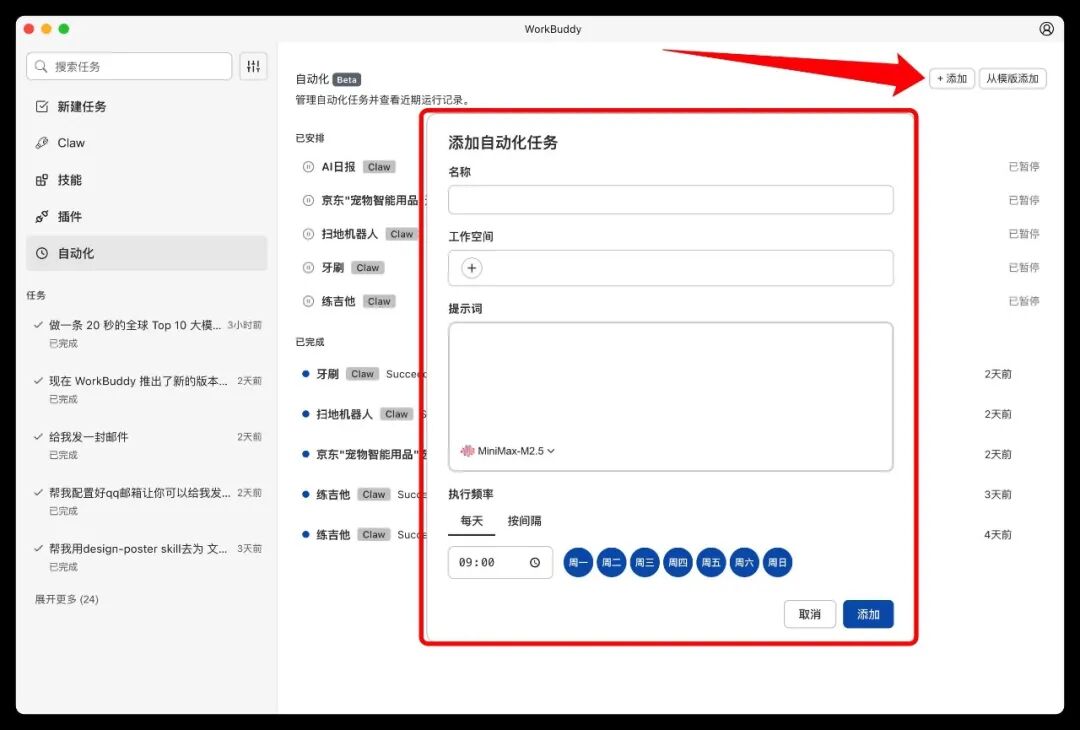Toggle the 周四 weekday chip
The height and width of the screenshot is (730, 1080).
(678, 563)
